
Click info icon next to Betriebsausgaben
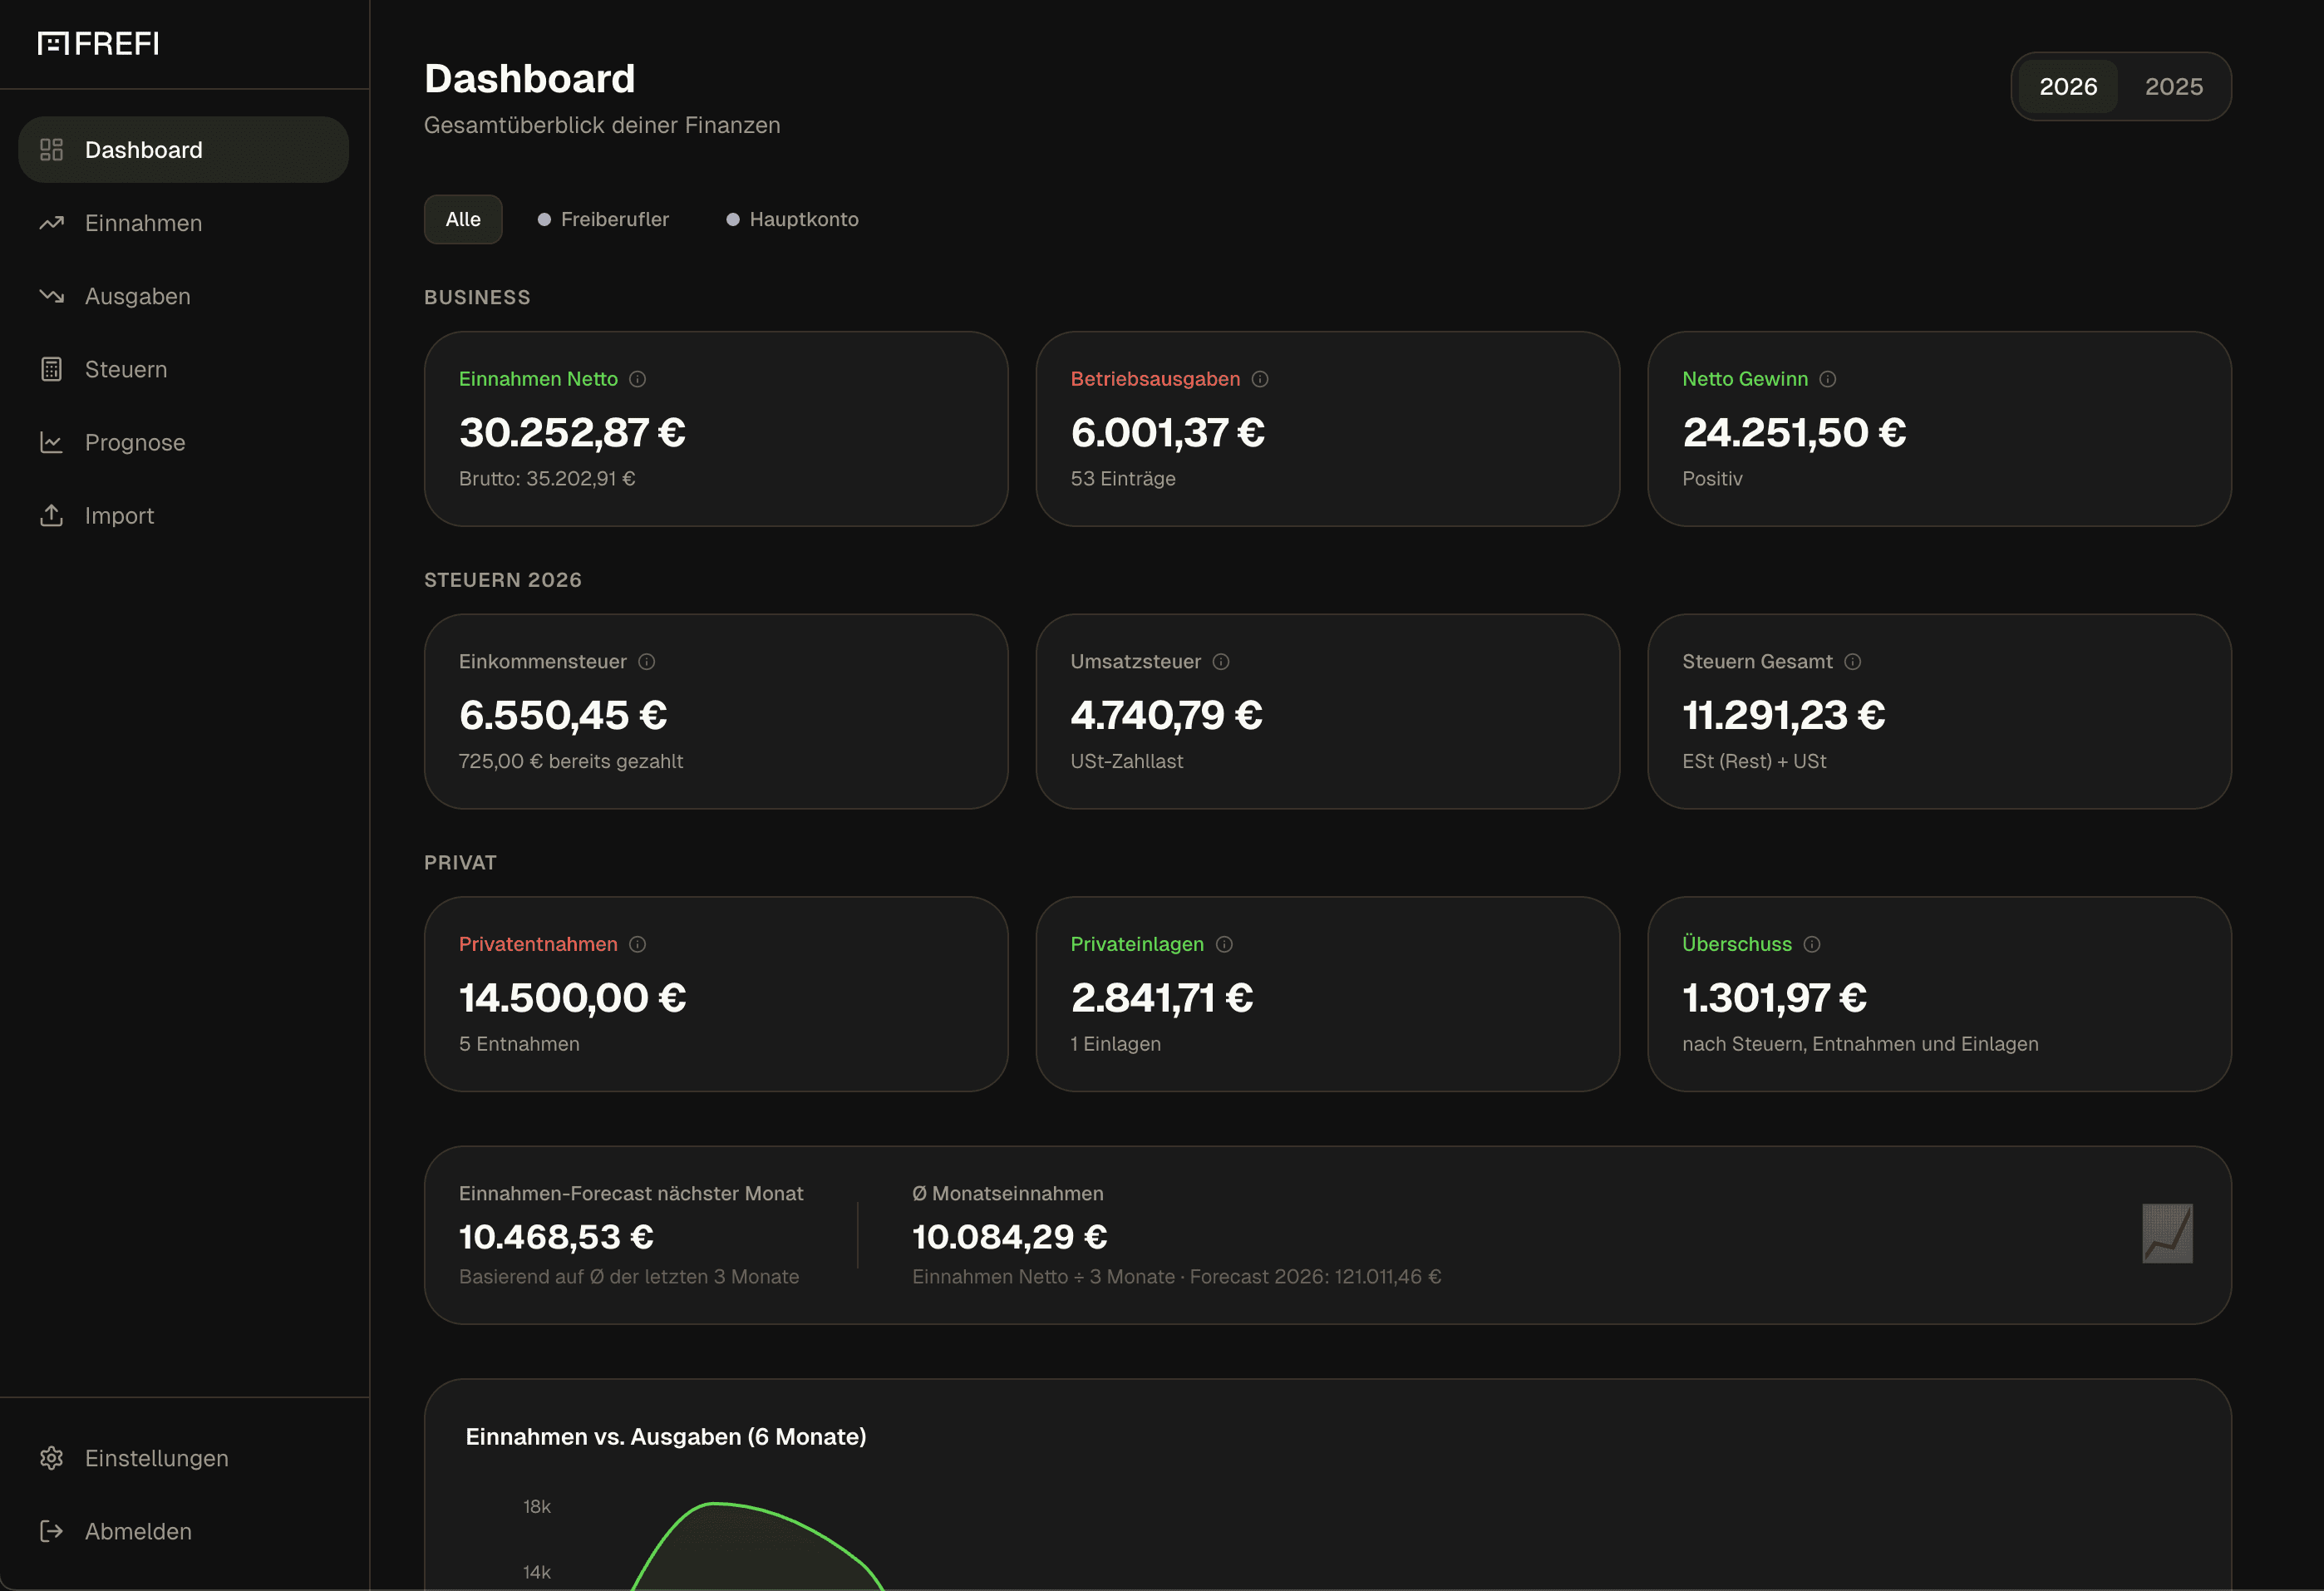click(1260, 379)
